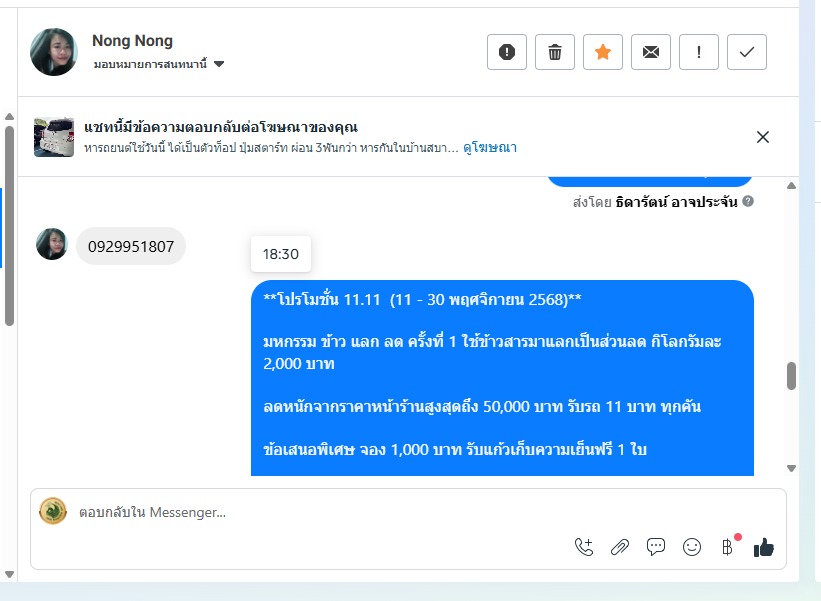This screenshot has height=601, width=821.
Task: Open Nong Nong profile picture in header
Action: click(54, 52)
